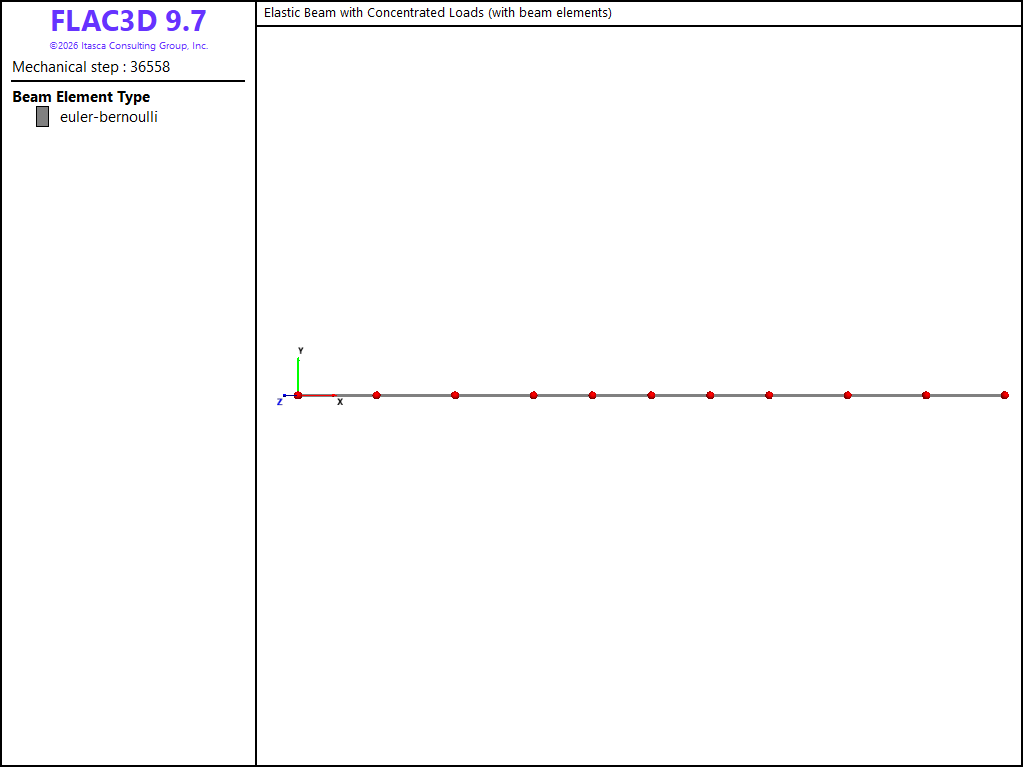Pick the fifth red node from the left
This screenshot has height=768, width=1024.
[x=592, y=395]
